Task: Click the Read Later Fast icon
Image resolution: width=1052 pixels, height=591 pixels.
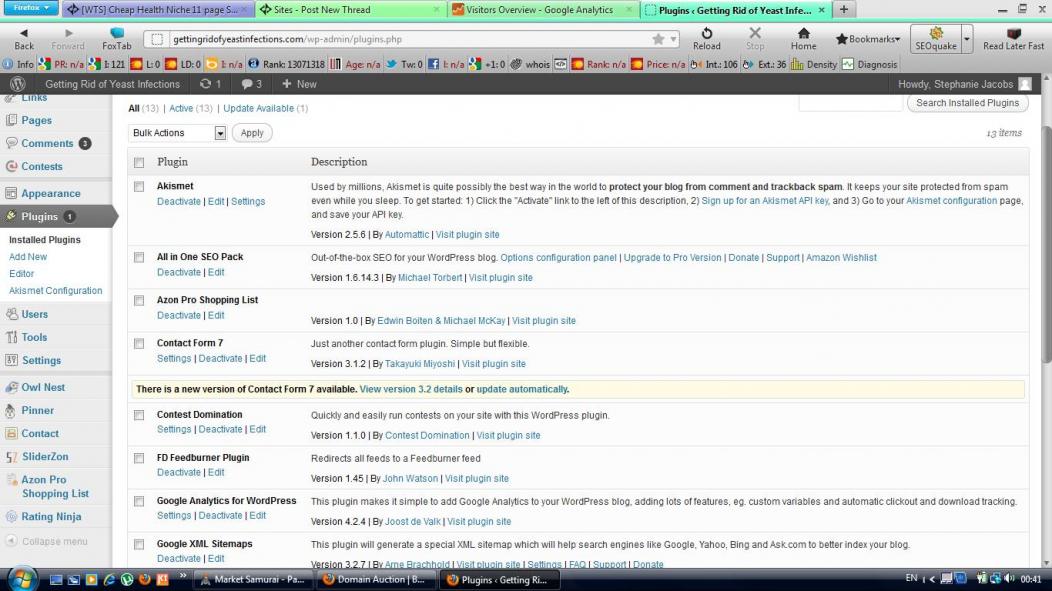Action: coord(1013,38)
